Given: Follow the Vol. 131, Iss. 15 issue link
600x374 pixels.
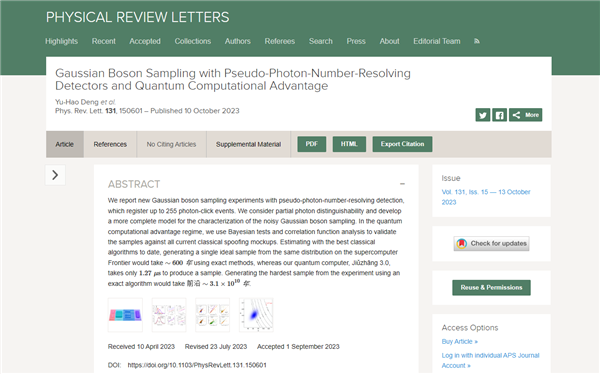Looking at the screenshot, I should click(x=486, y=197).
